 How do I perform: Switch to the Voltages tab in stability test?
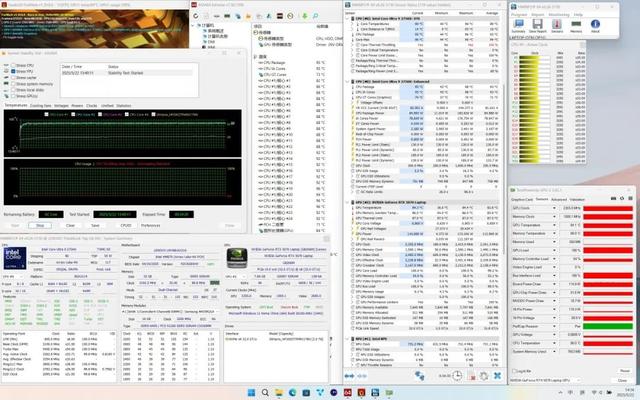[61, 106]
